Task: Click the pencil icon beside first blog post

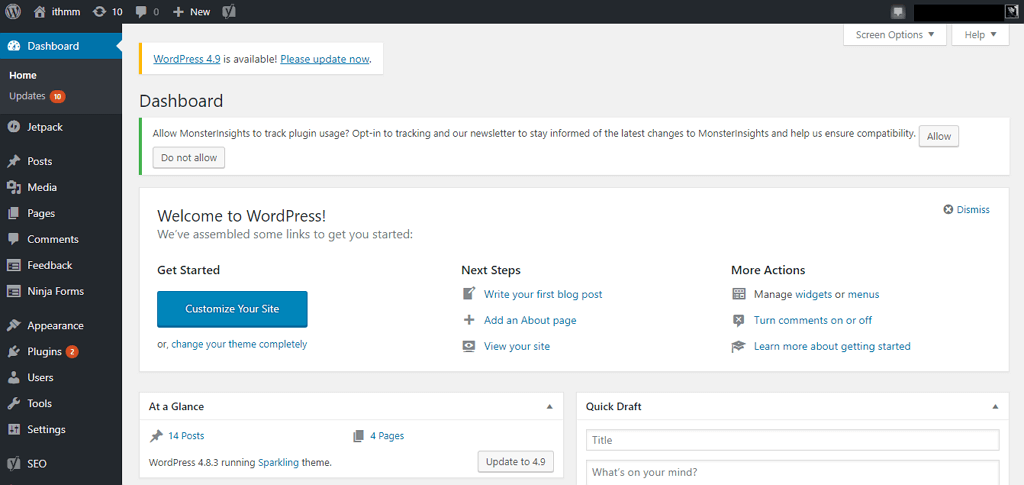Action: (x=468, y=294)
